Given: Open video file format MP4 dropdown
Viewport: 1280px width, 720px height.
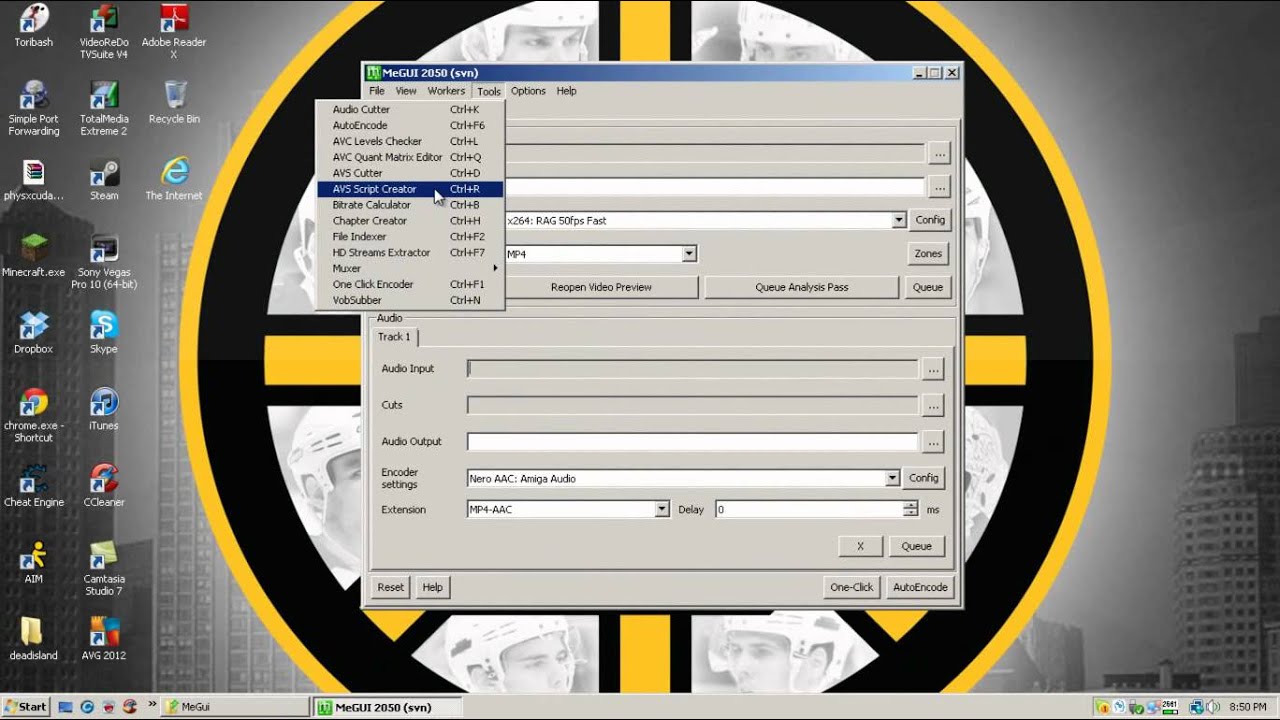Looking at the screenshot, I should point(689,254).
